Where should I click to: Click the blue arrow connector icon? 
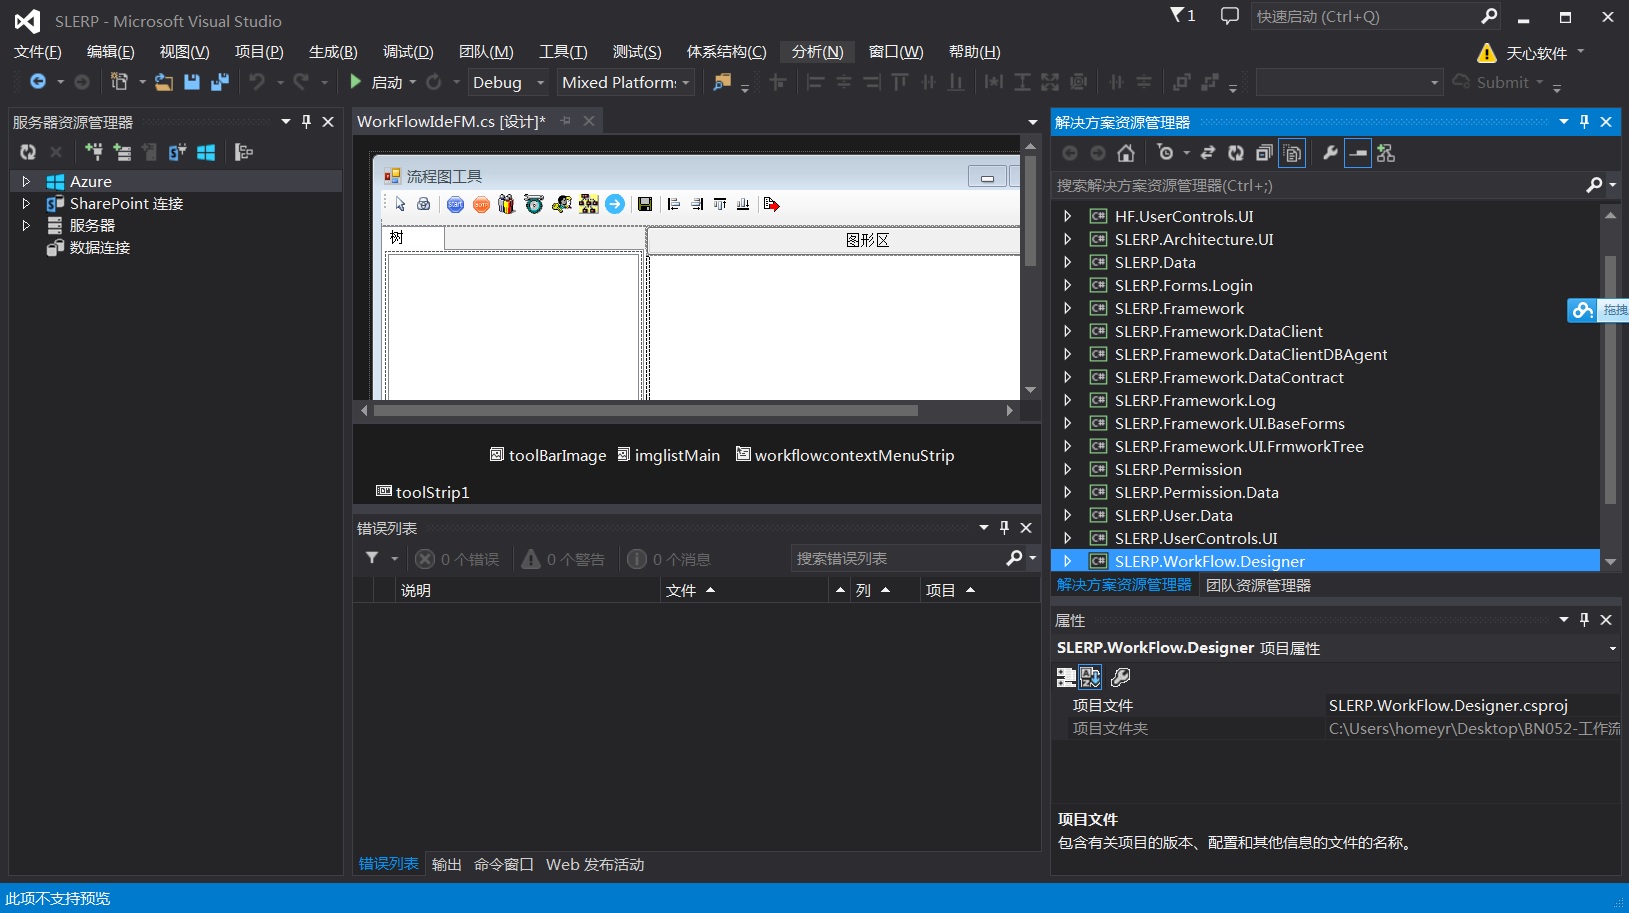(615, 204)
